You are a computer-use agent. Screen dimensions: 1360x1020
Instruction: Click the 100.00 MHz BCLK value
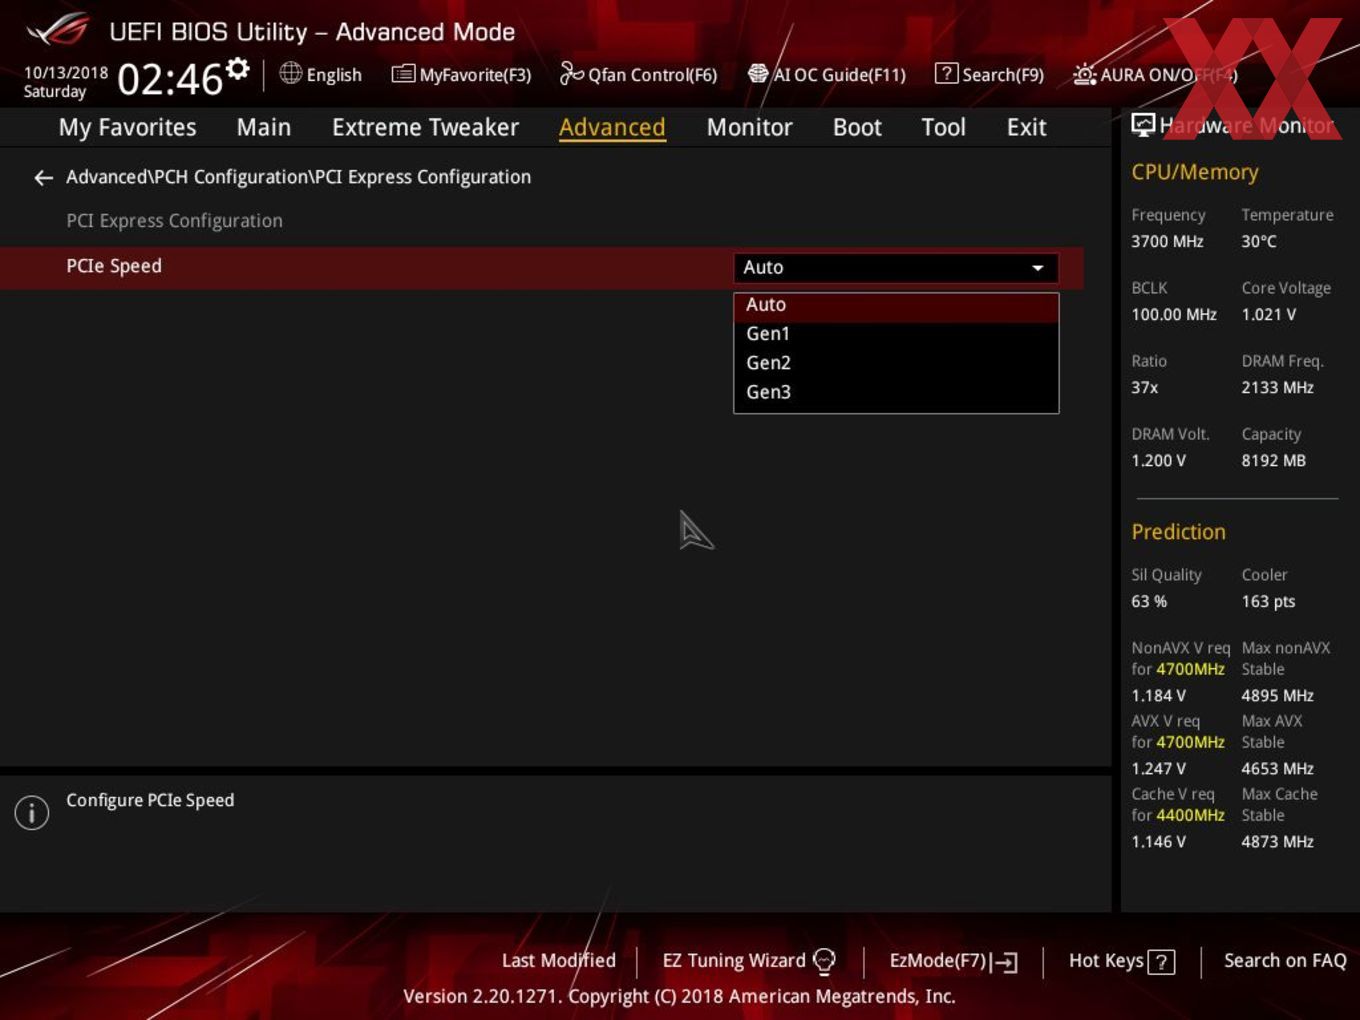(1174, 314)
